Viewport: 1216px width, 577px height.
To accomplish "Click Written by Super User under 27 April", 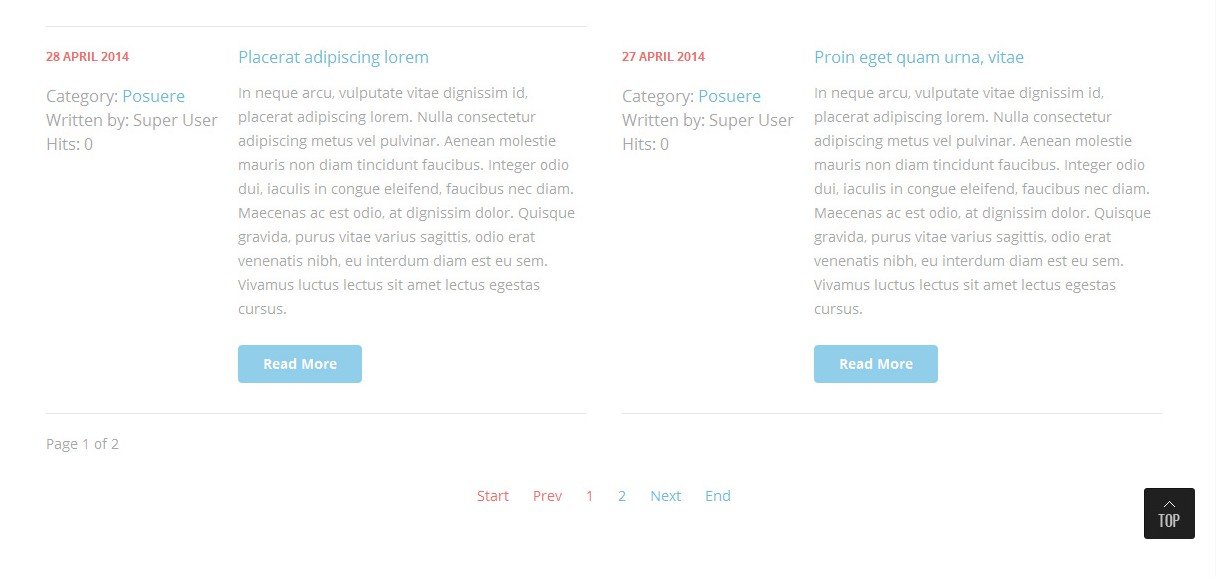I will (707, 120).
